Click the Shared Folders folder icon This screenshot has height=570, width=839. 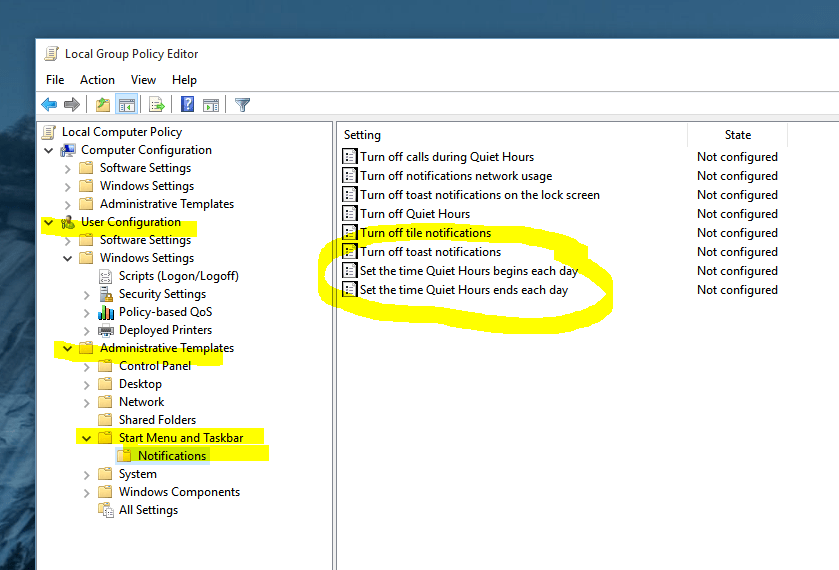[x=105, y=420]
